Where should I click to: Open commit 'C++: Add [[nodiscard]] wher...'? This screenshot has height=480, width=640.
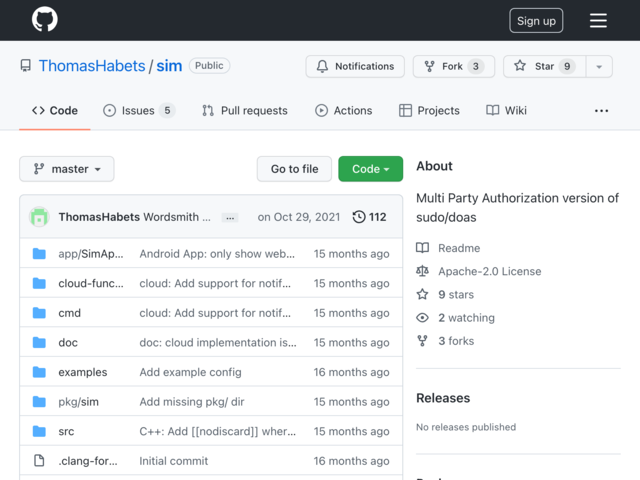218,431
